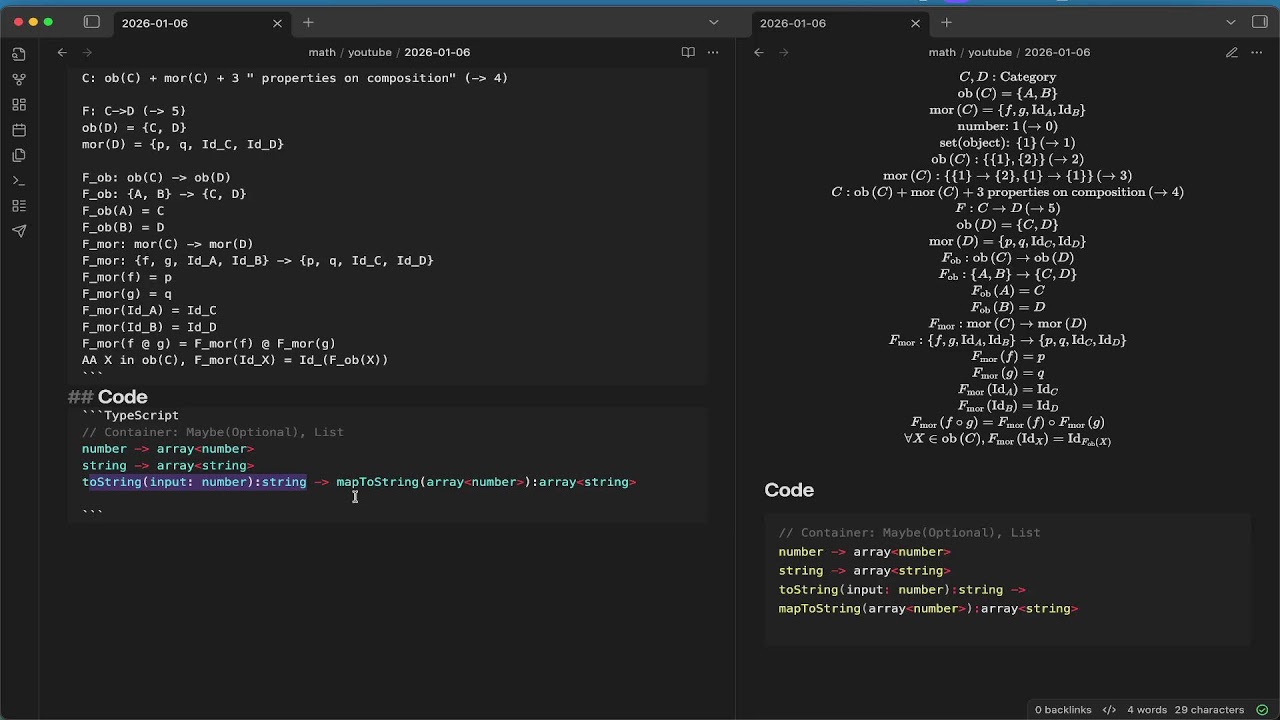Click the 'Code' heading in the preview pane
Viewport: 1280px width, 720px height.
(x=789, y=490)
